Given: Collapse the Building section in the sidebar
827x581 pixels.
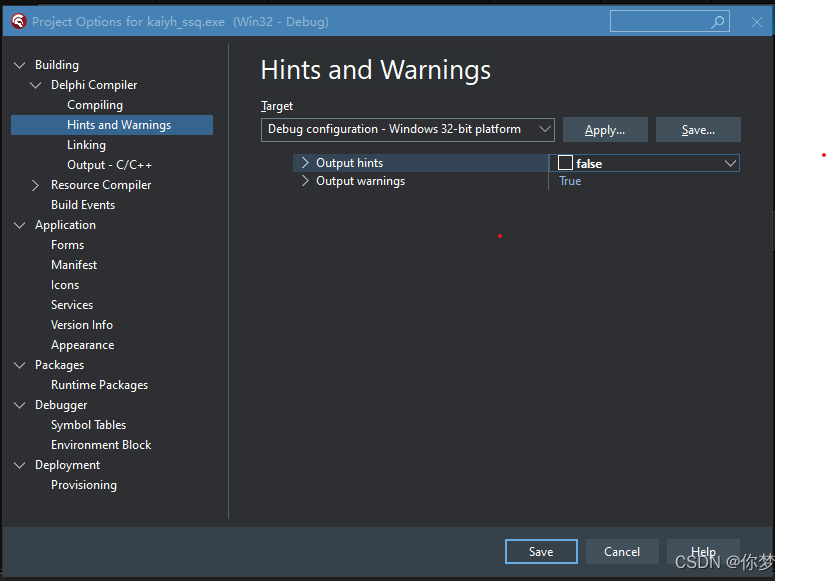Looking at the screenshot, I should 19,64.
